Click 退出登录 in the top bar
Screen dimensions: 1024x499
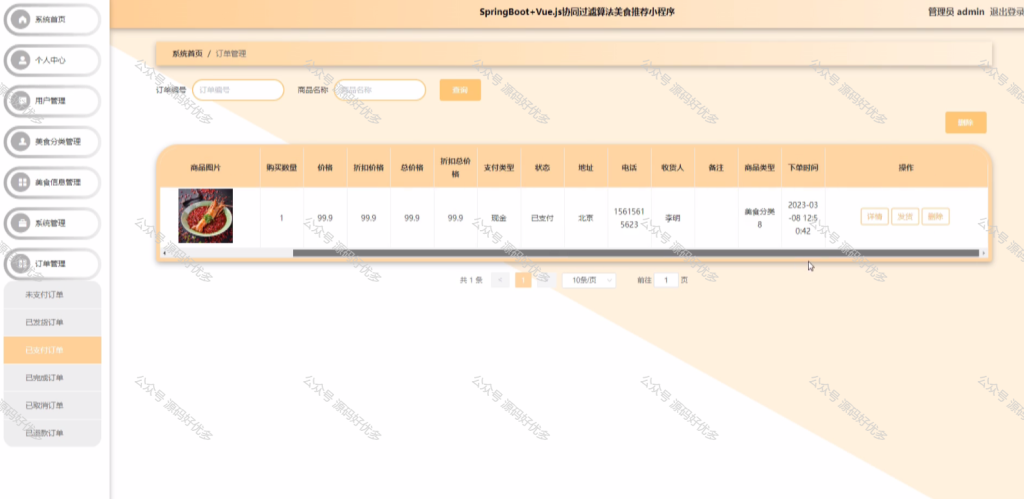tap(1006, 12)
